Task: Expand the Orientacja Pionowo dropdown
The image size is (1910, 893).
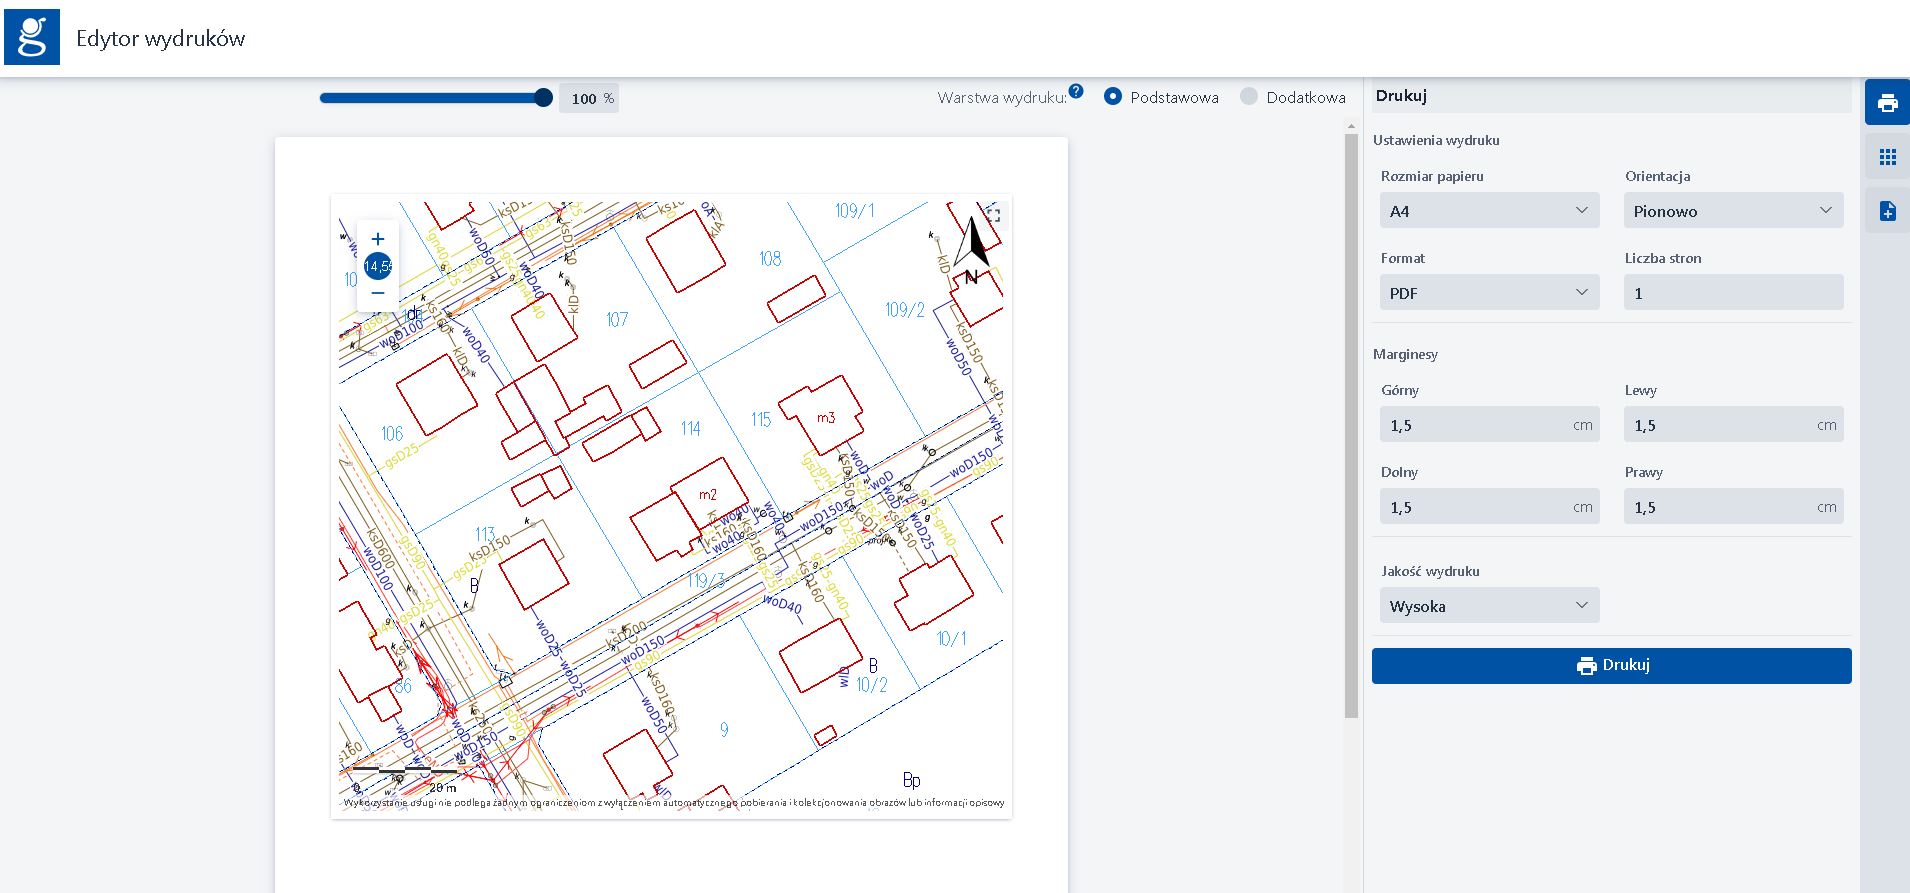Action: [1733, 211]
